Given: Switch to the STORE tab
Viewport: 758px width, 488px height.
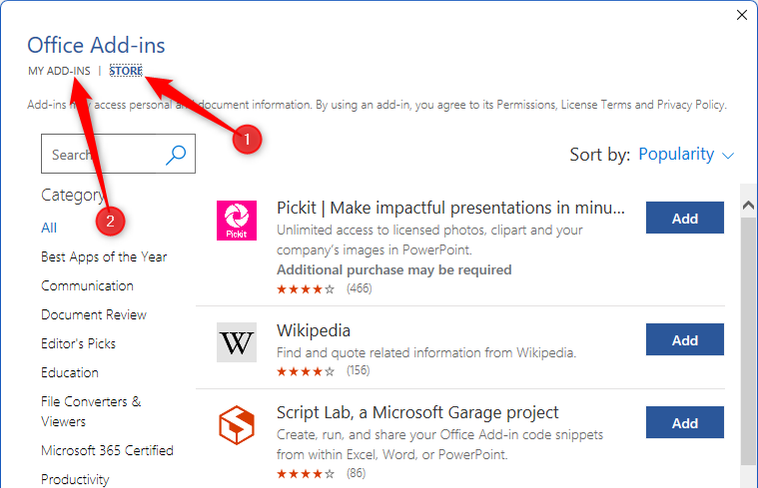Looking at the screenshot, I should (x=126, y=71).
